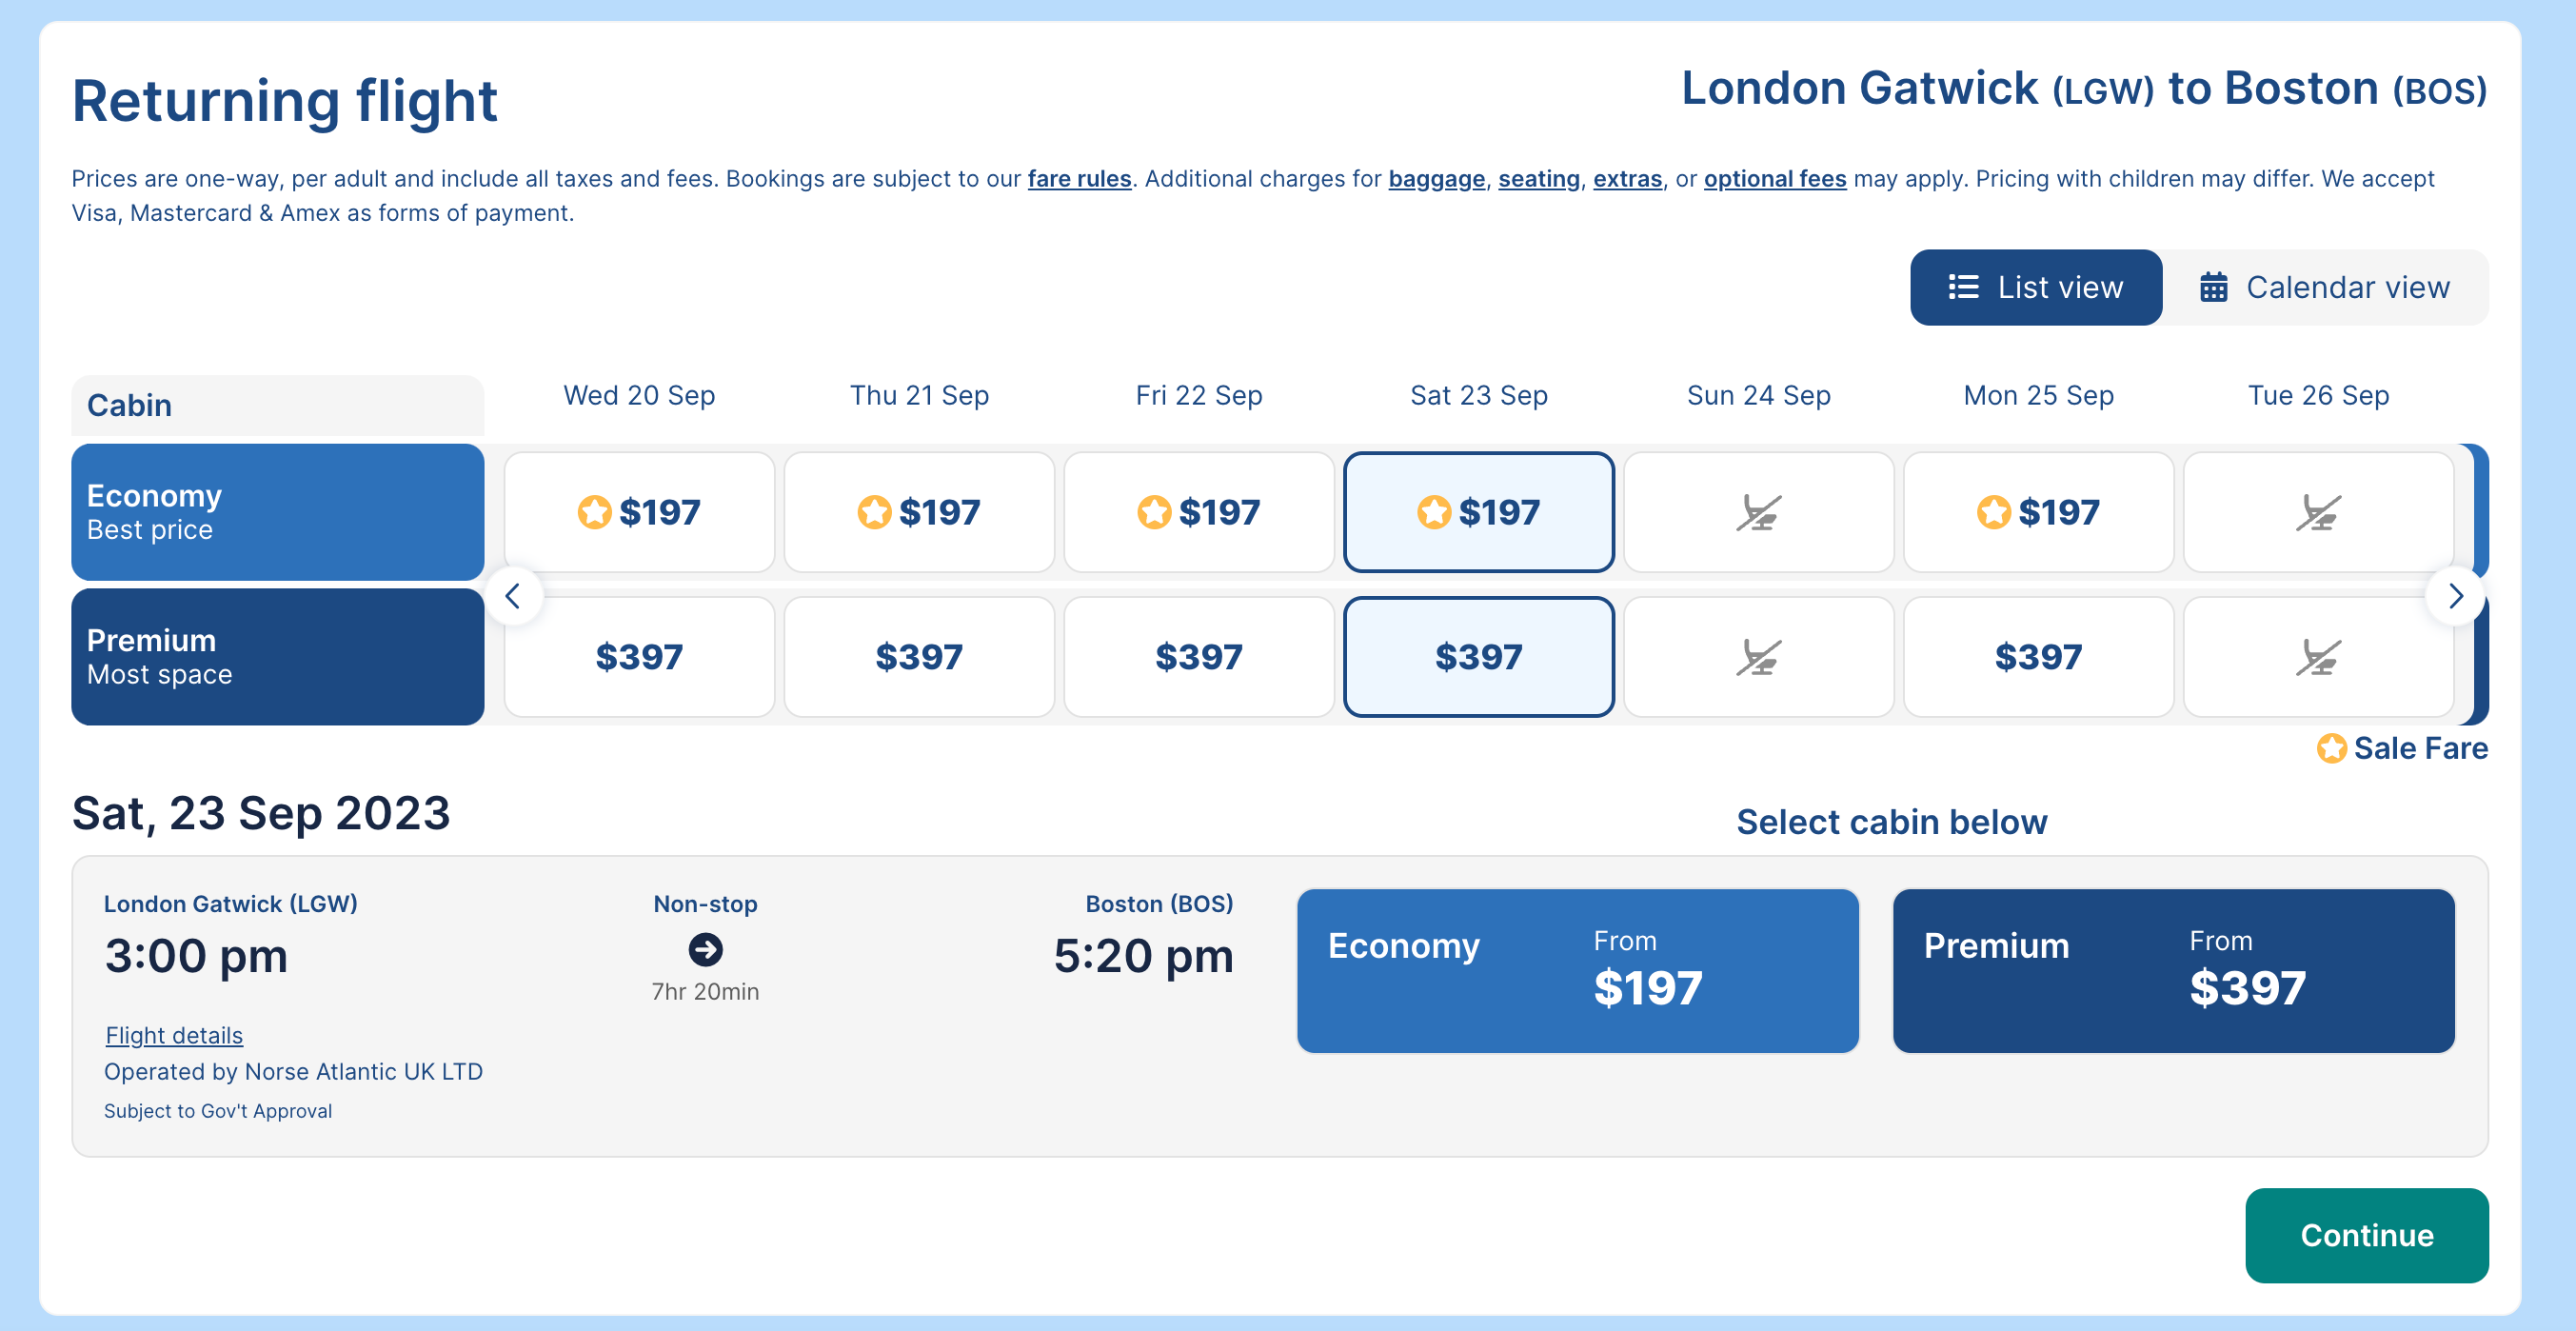
Task: Expand Flight details link
Action: 174,1035
